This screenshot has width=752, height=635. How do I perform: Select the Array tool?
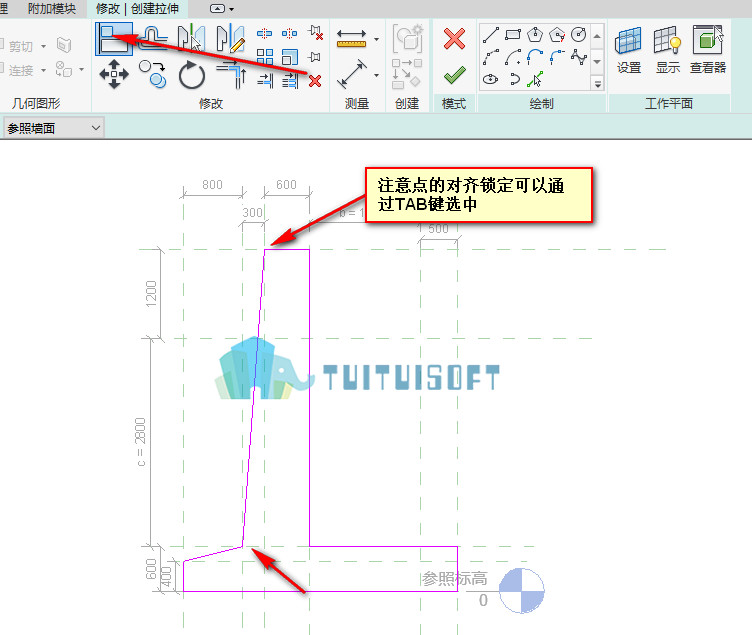click(264, 57)
